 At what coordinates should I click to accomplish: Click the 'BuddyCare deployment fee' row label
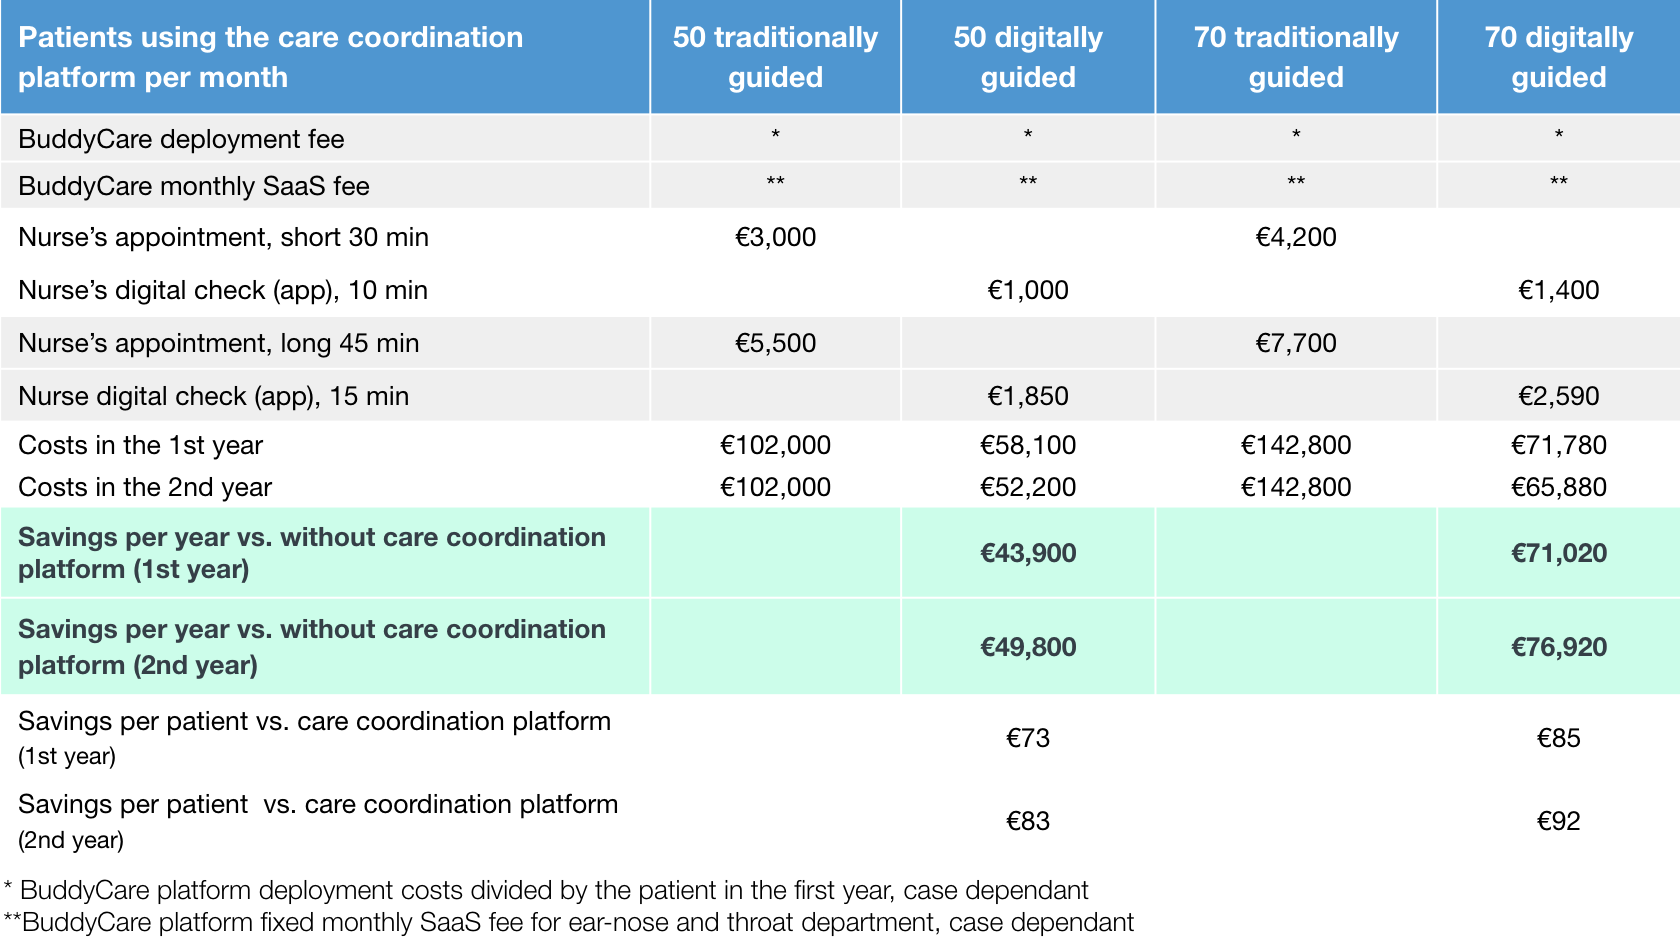[x=181, y=139]
